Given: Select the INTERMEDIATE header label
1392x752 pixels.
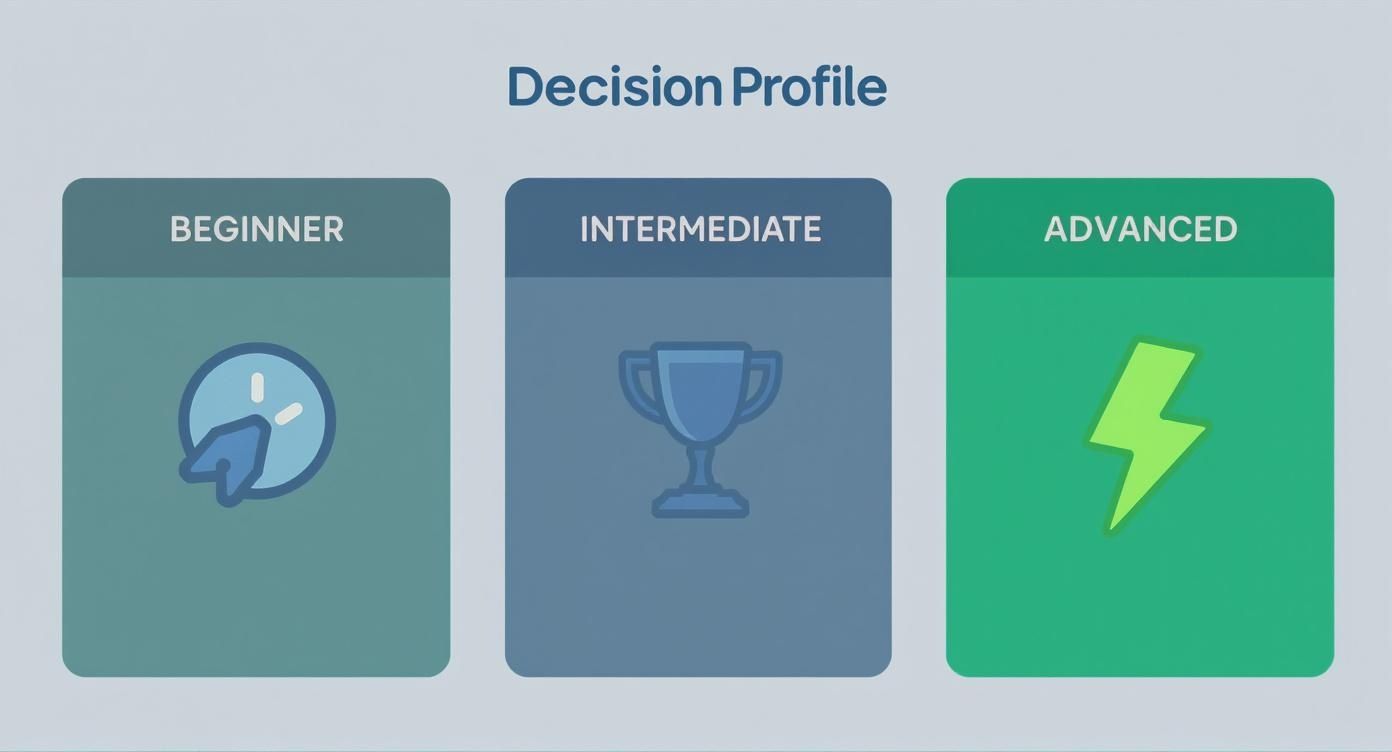Looking at the screenshot, I should (x=700, y=229).
